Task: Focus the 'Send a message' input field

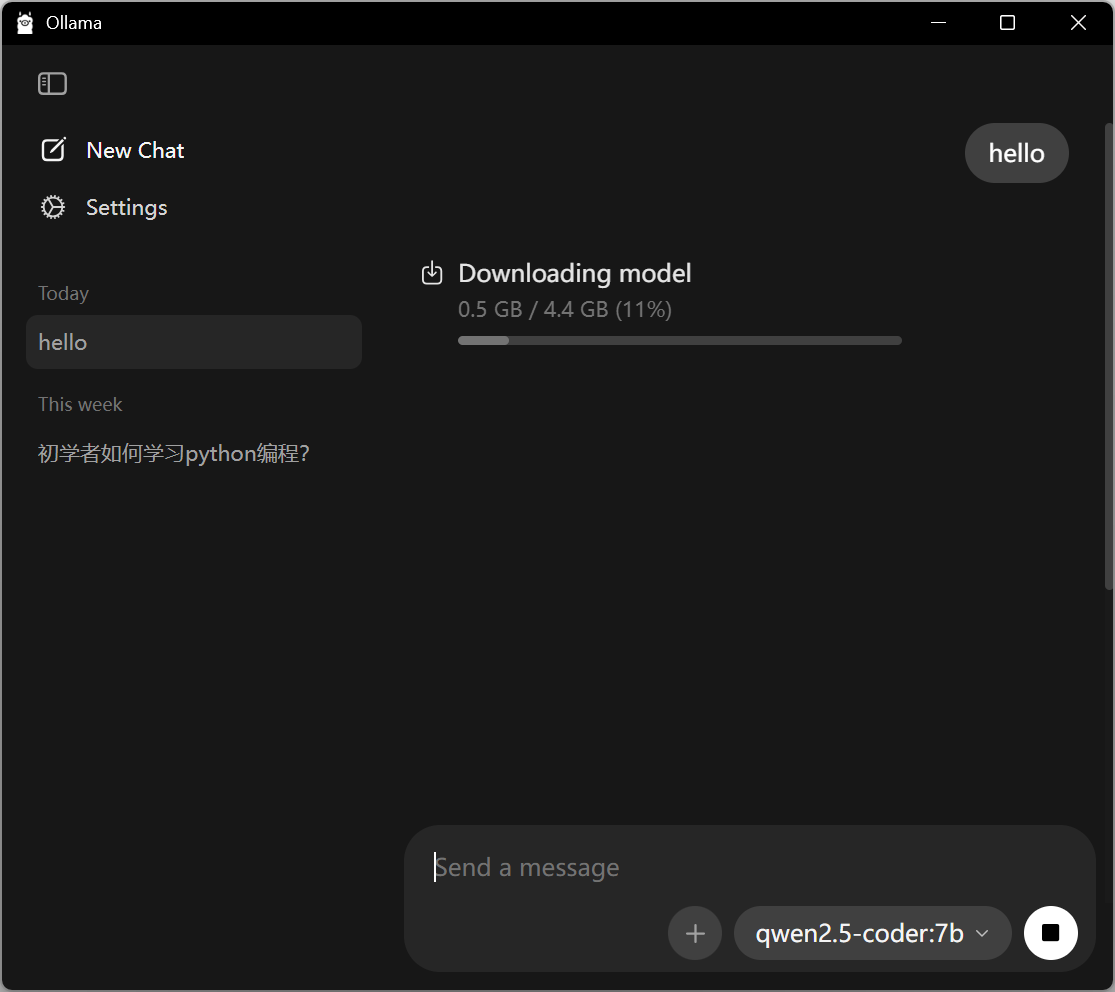Action: coord(749,868)
